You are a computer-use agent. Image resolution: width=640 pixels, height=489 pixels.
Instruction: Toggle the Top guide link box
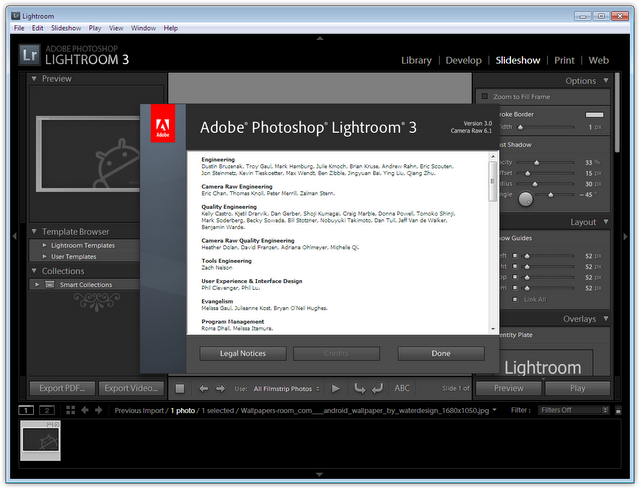tap(515, 277)
